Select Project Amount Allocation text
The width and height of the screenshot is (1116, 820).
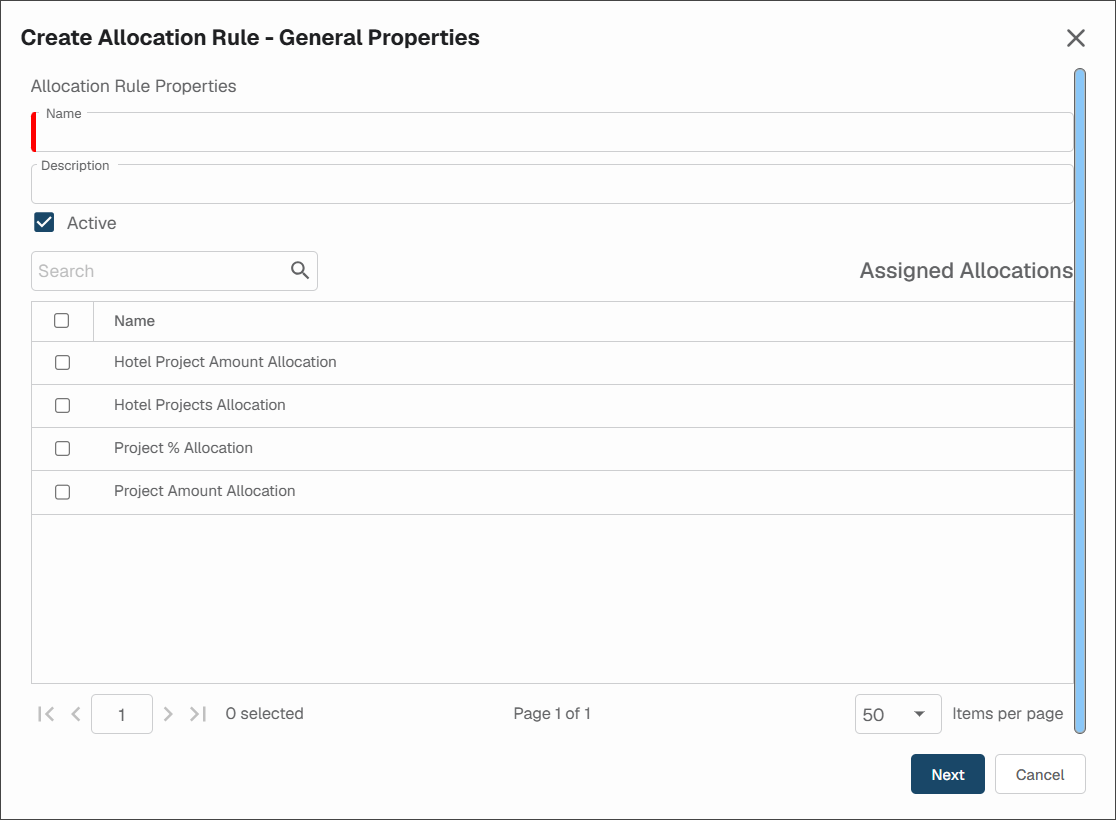pyautogui.click(x=204, y=491)
